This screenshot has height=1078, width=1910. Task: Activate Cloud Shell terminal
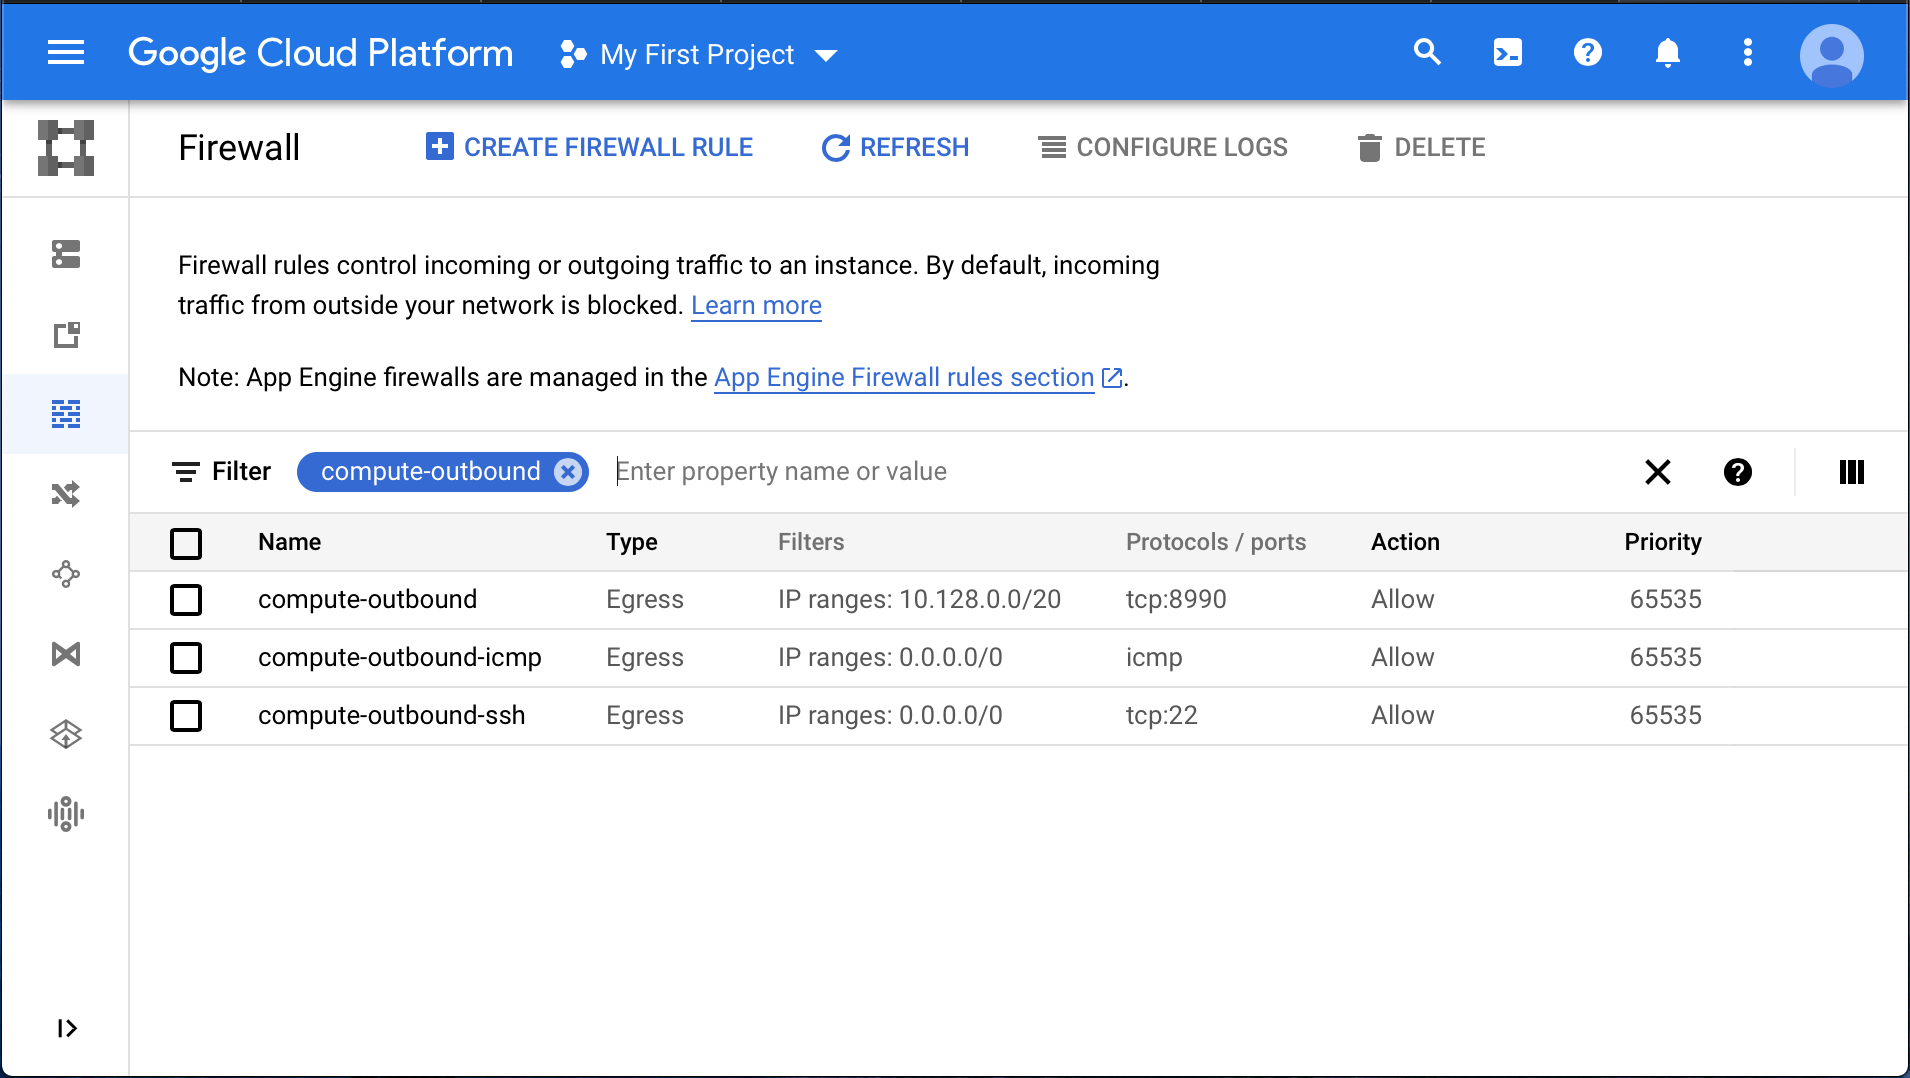pyautogui.click(x=1508, y=53)
